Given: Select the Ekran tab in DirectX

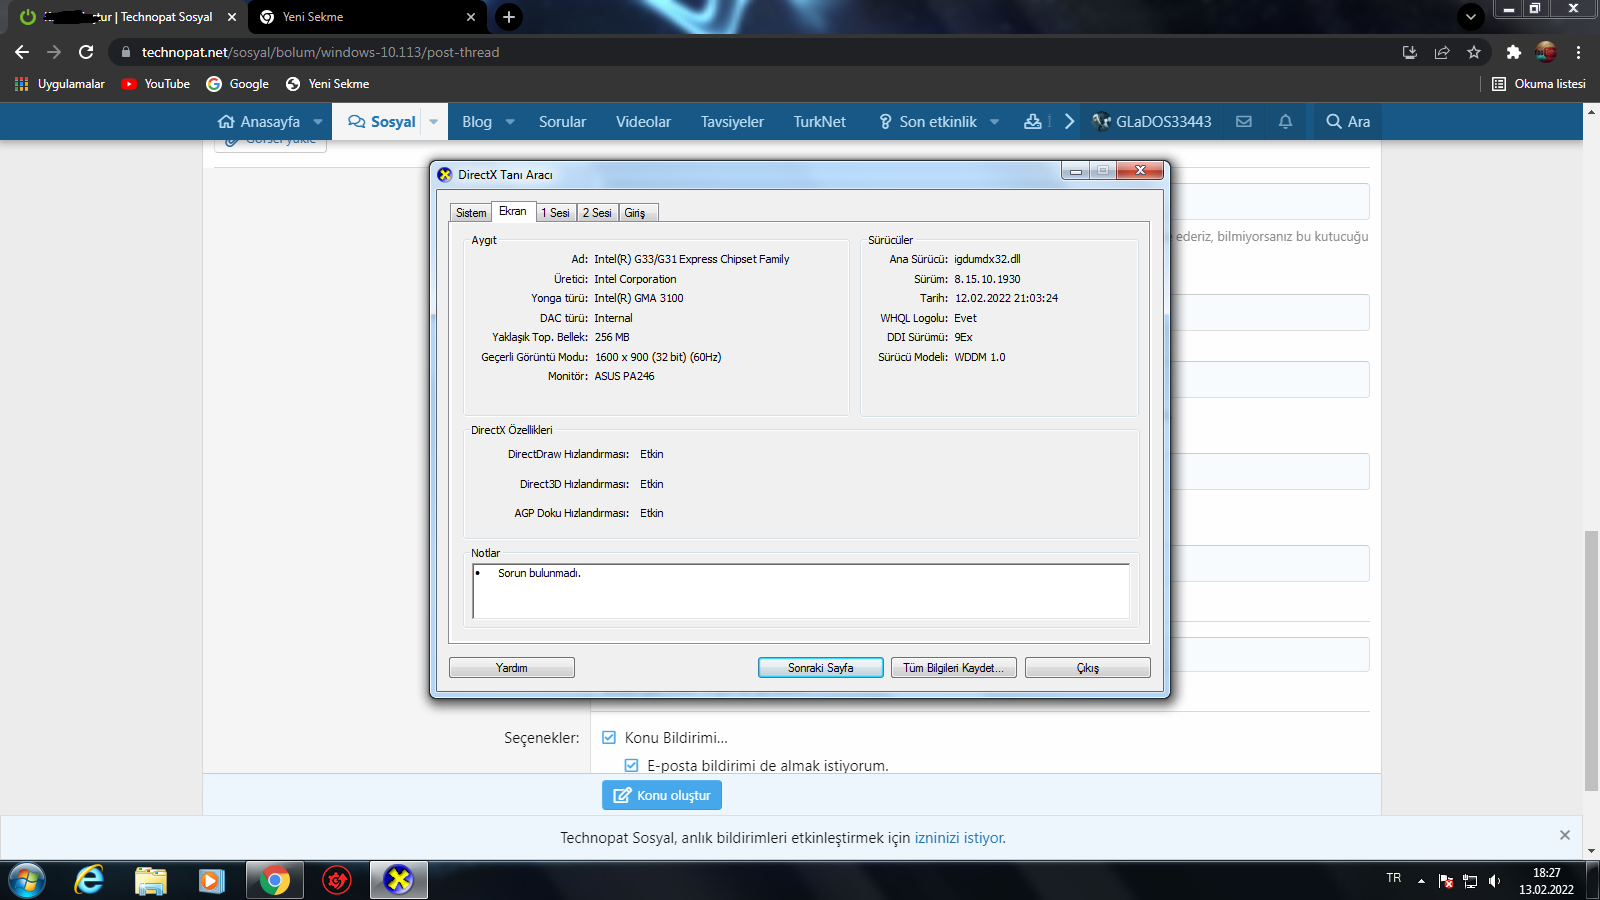Looking at the screenshot, I should pyautogui.click(x=513, y=211).
